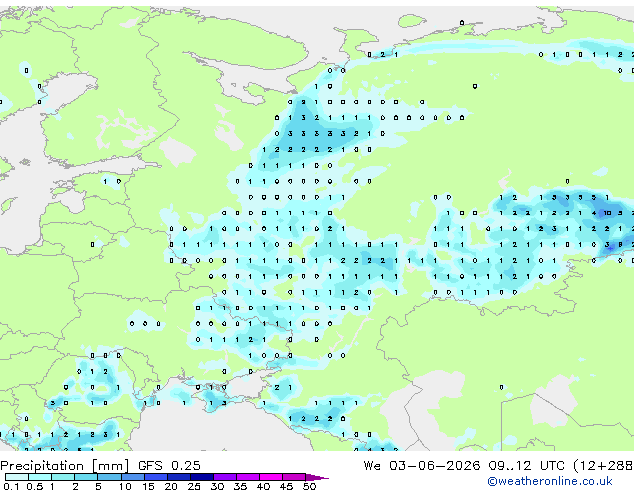Select the legend label "30"
The width and height of the screenshot is (634, 490).
click(x=217, y=486)
